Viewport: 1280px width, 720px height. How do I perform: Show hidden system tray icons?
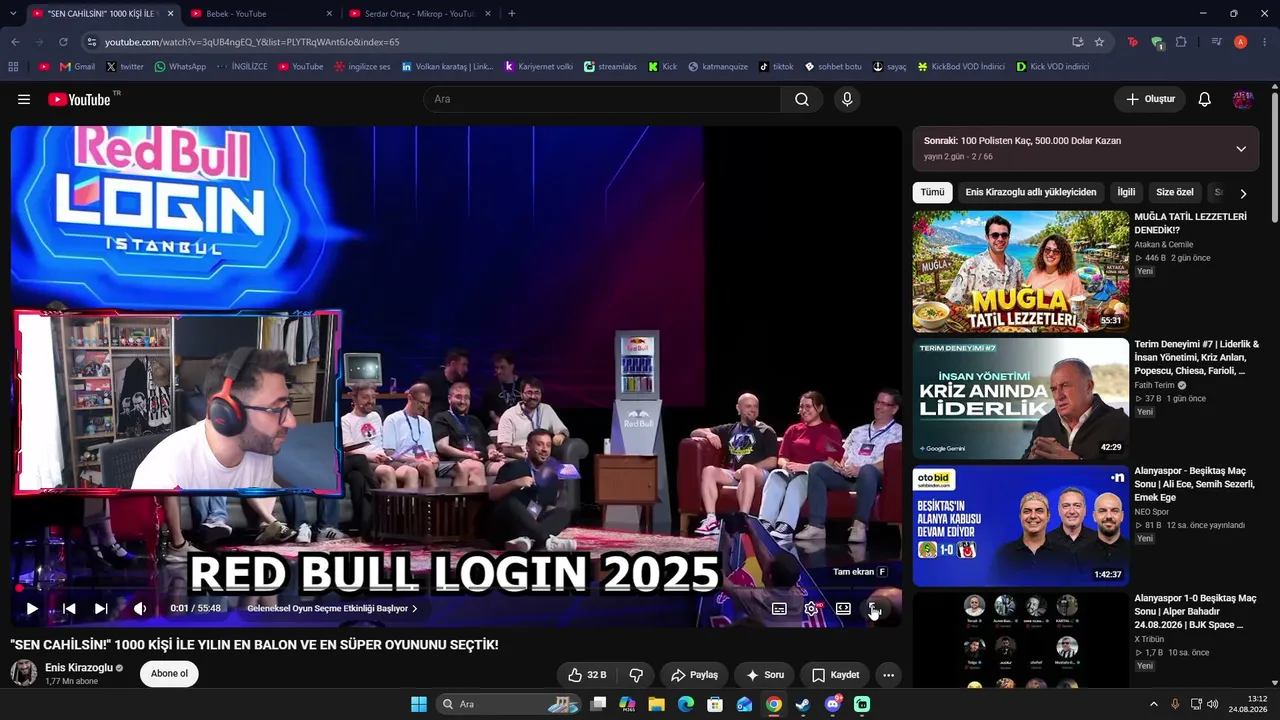coord(1153,704)
